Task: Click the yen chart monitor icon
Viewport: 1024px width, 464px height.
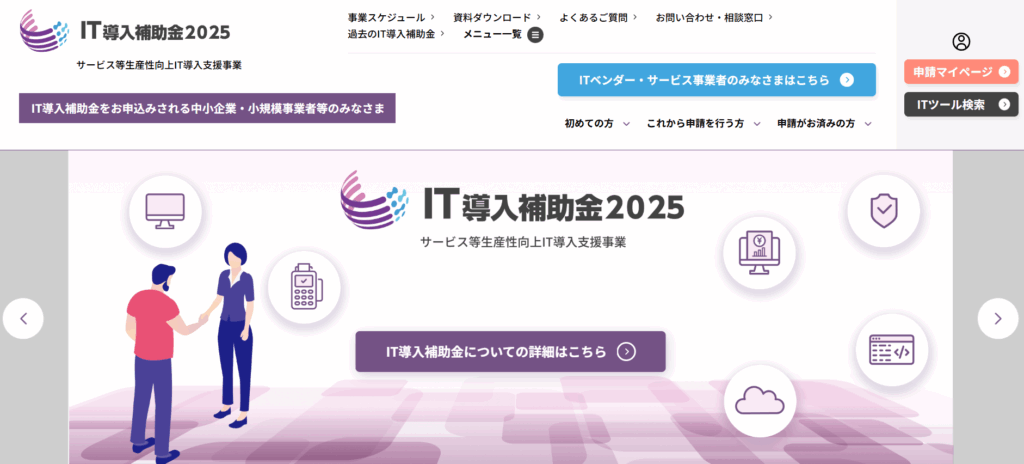Action: [x=758, y=253]
